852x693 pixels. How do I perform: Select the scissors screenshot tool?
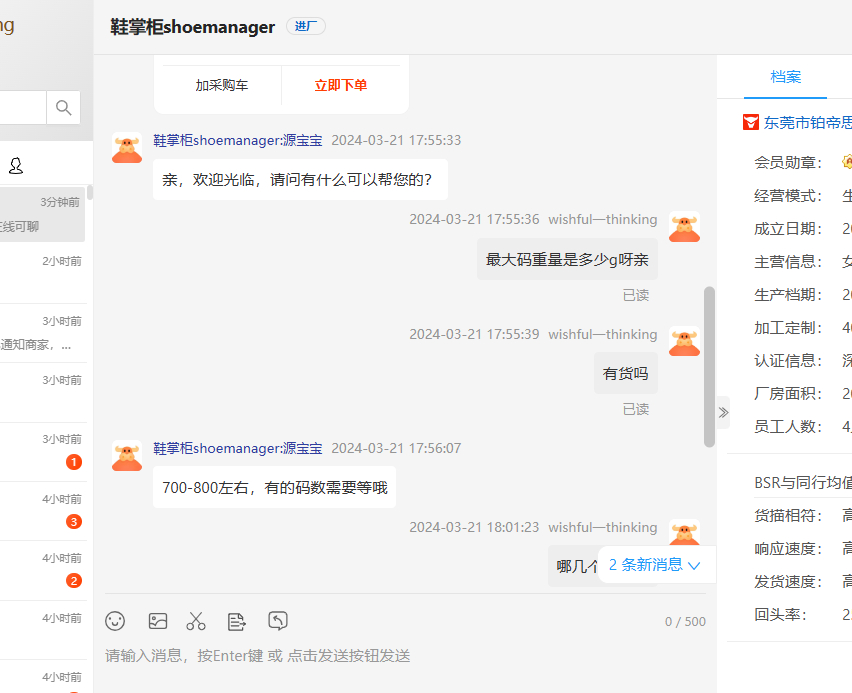tap(196, 621)
